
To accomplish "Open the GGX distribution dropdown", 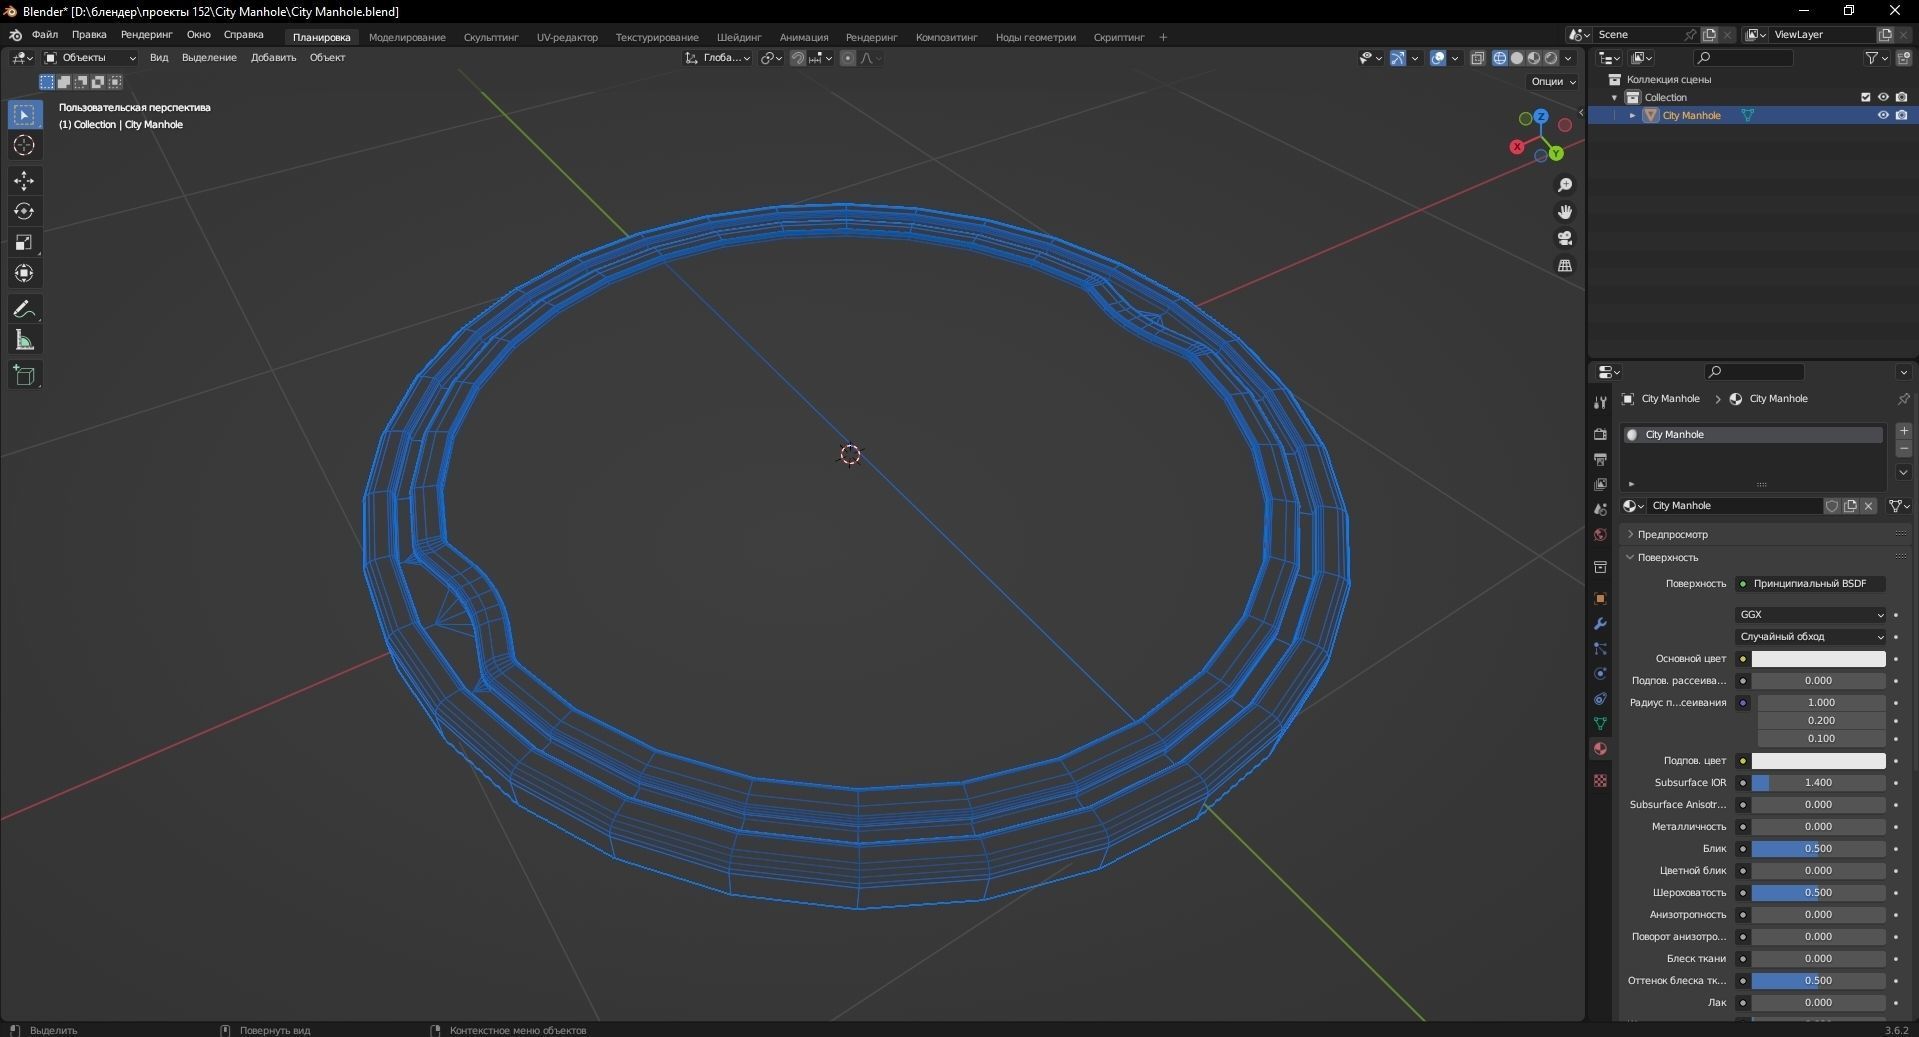I will (x=1811, y=615).
